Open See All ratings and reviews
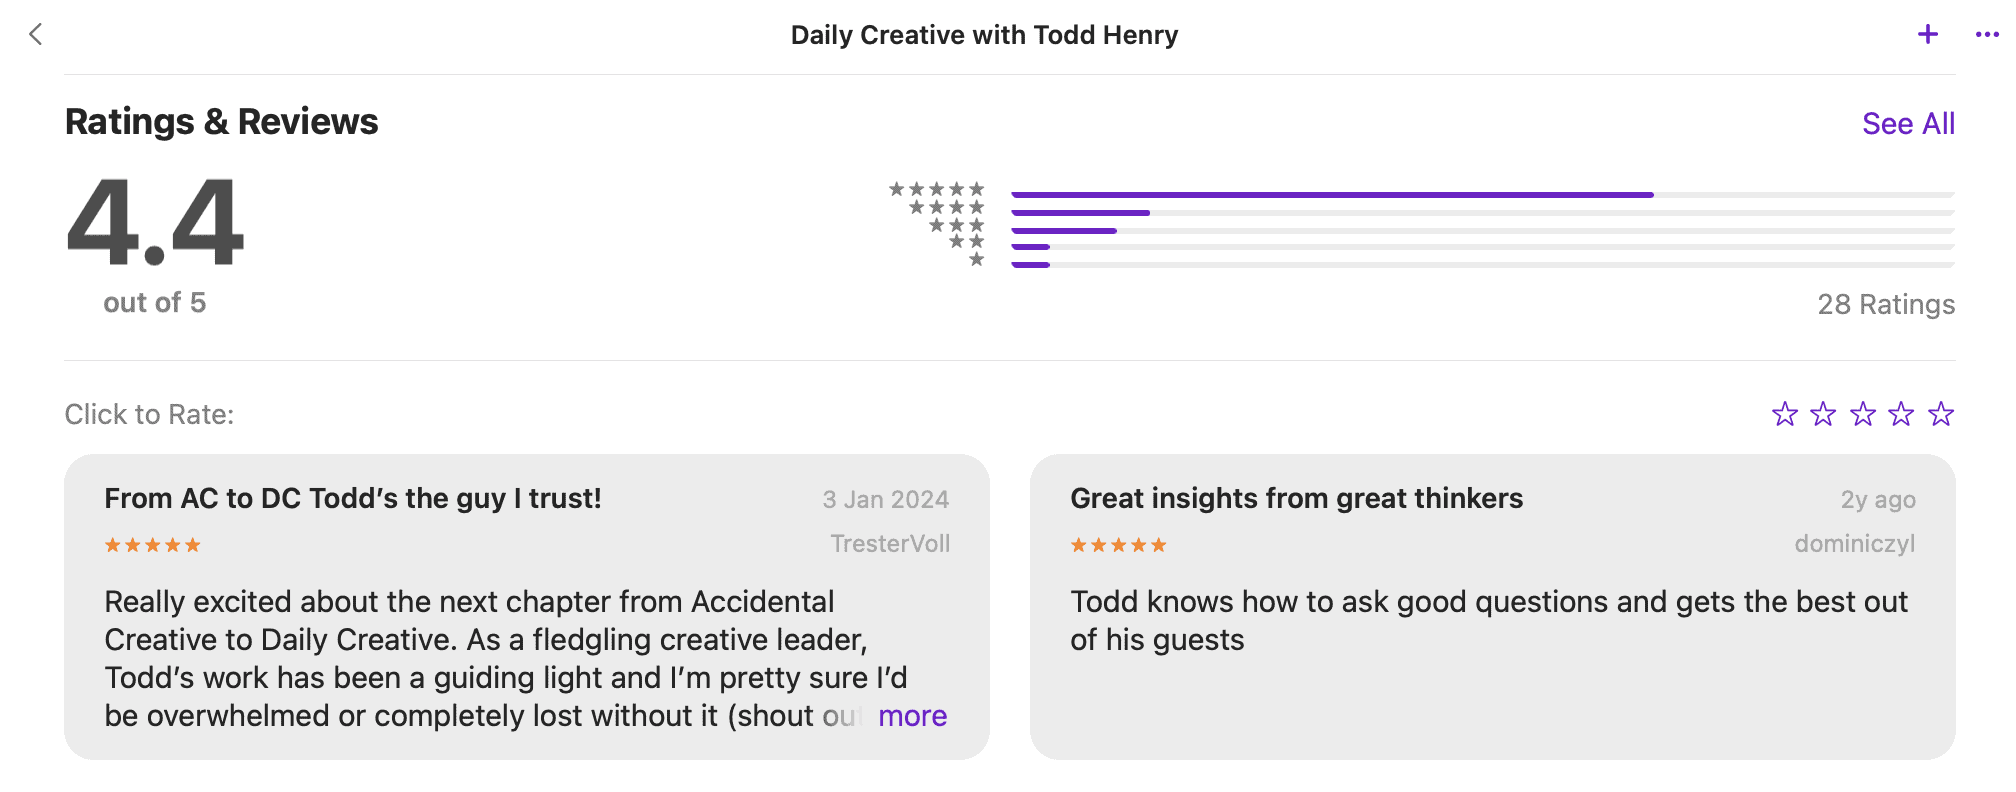This screenshot has width=2016, height=792. (x=1907, y=124)
